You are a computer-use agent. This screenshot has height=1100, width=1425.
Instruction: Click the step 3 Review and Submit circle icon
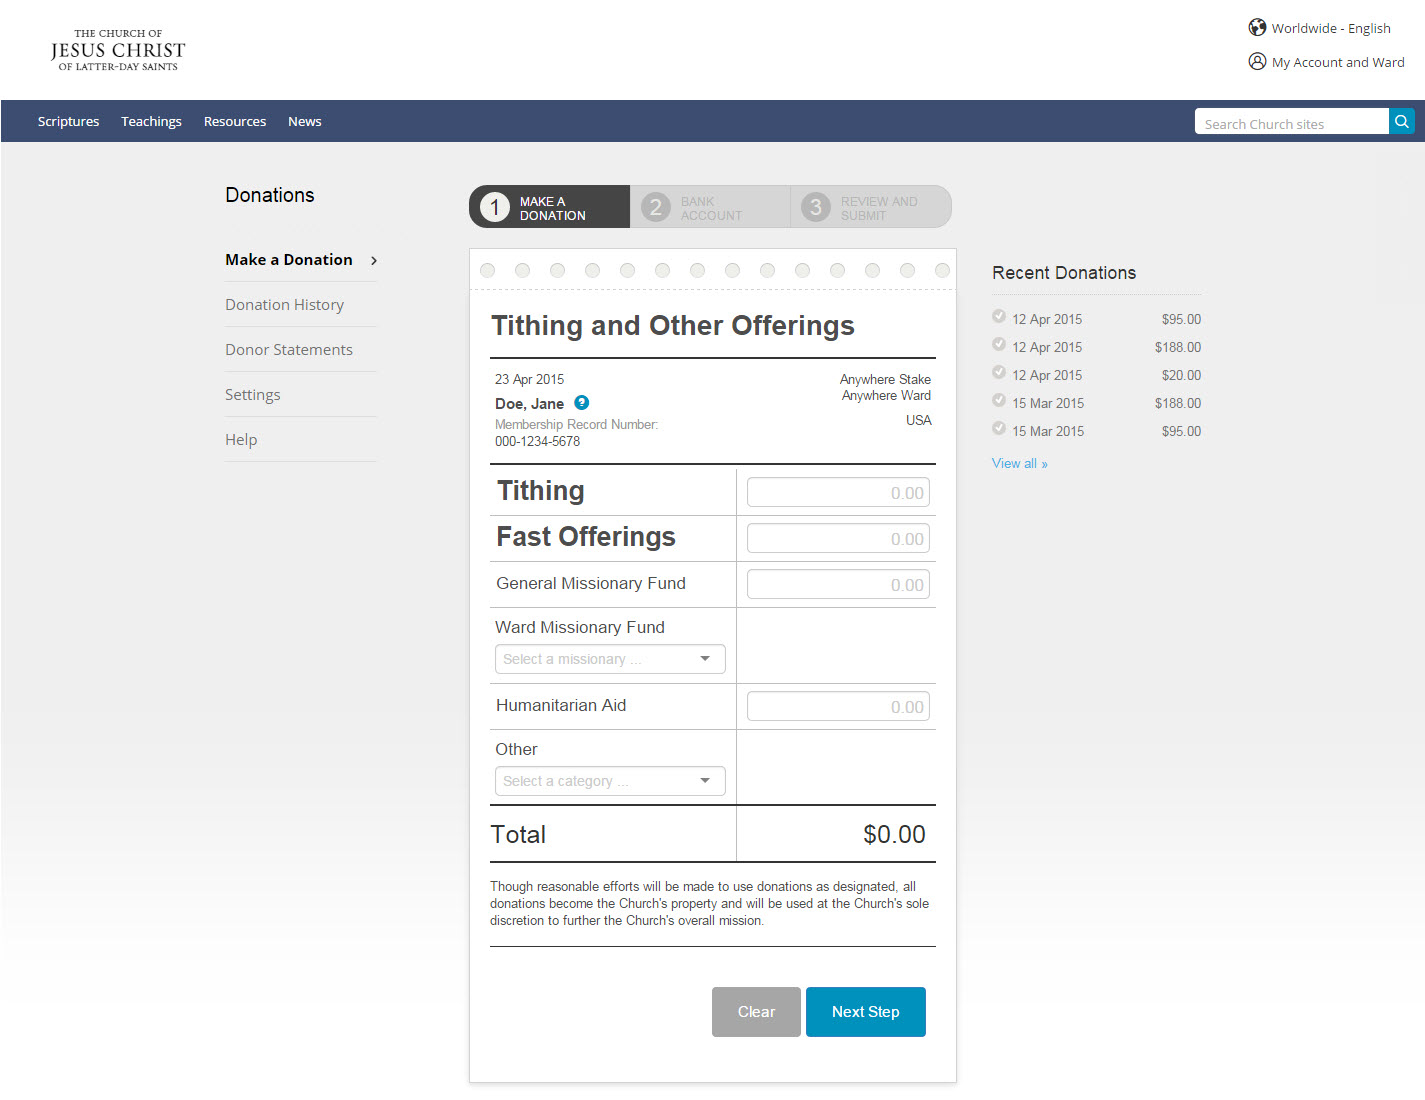(x=816, y=207)
